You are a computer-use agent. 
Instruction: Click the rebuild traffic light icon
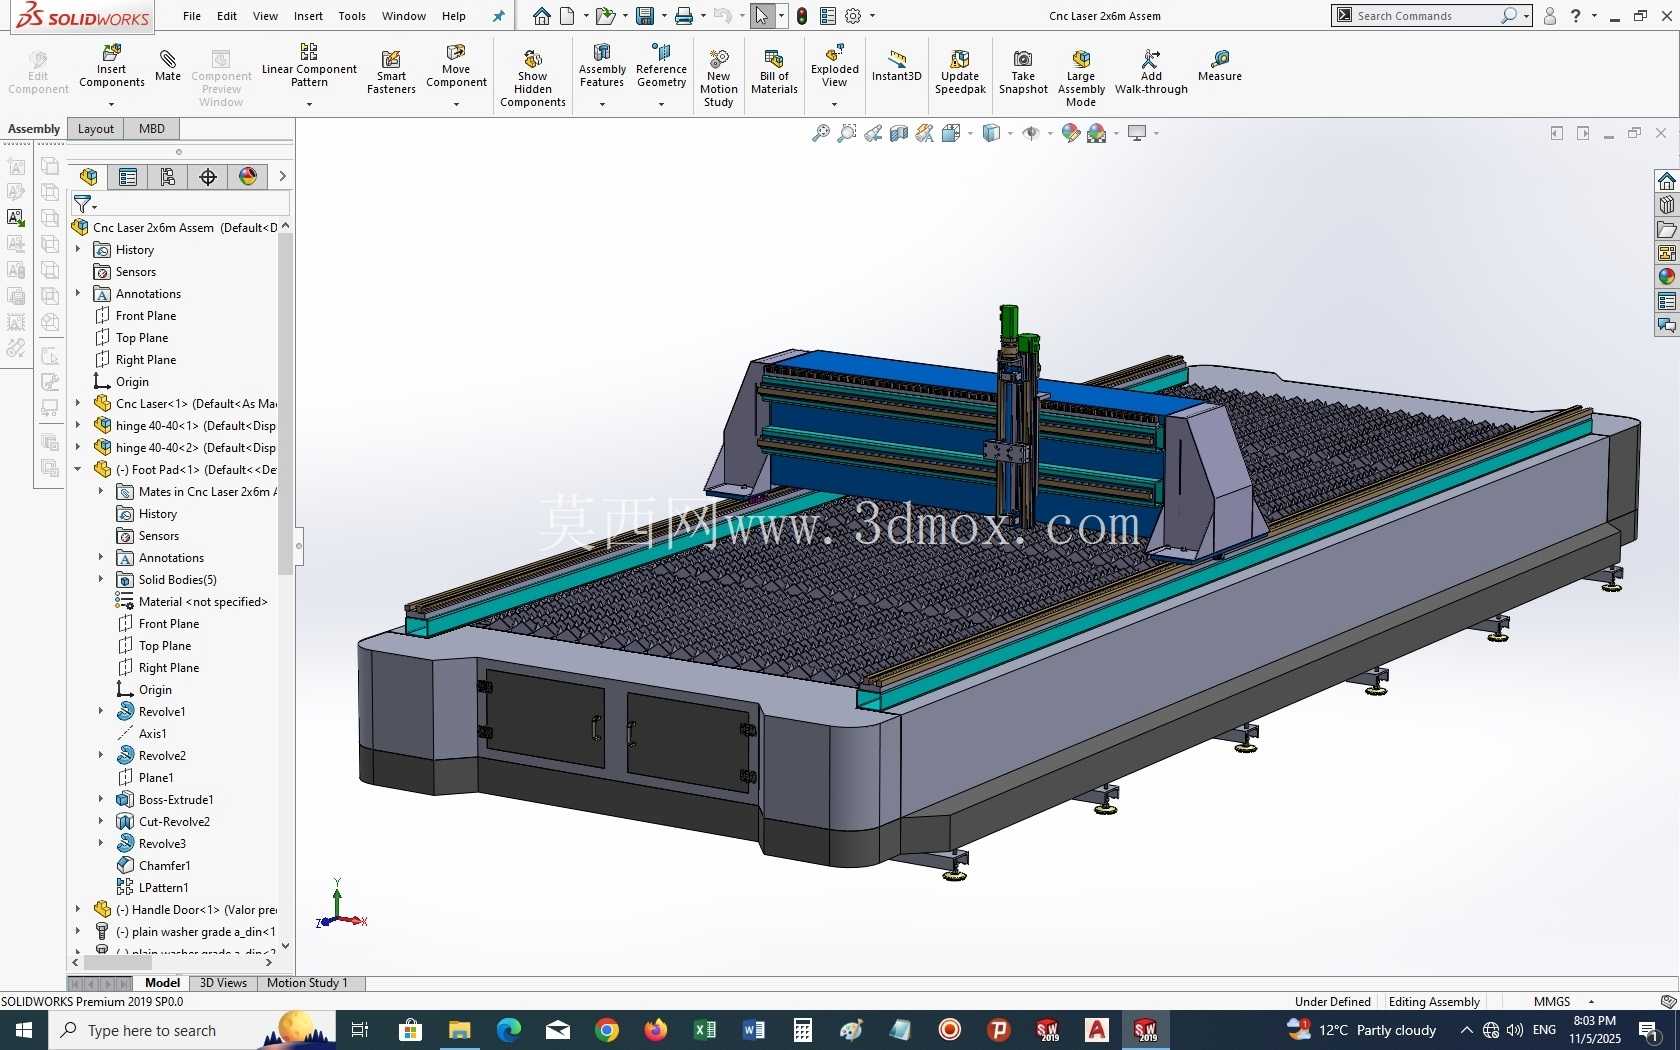802,16
